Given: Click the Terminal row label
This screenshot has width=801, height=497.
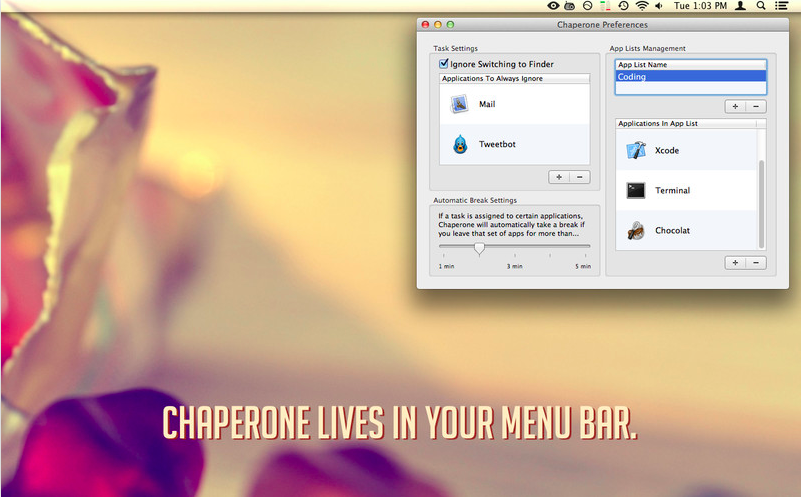Looking at the screenshot, I should click(x=672, y=191).
